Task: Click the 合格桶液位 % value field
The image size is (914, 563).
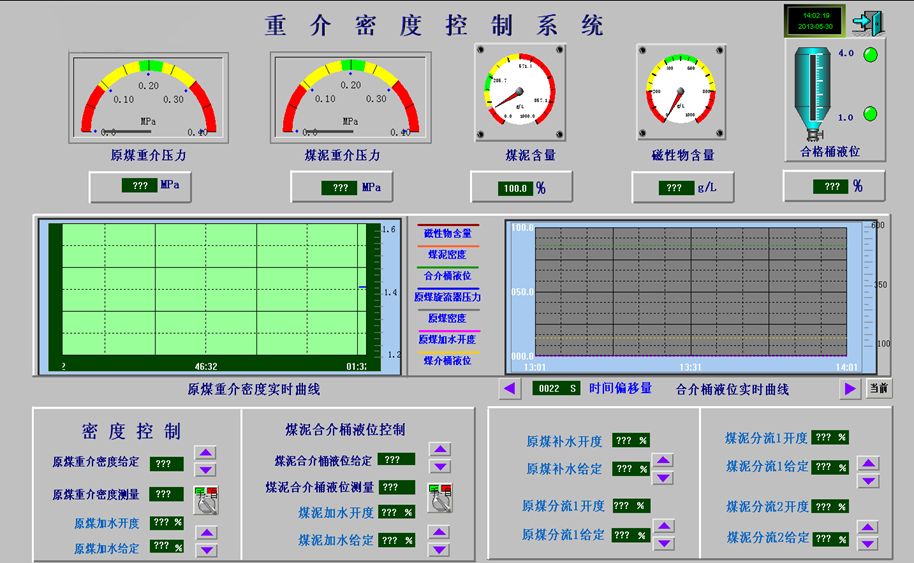Action: pyautogui.click(x=832, y=187)
